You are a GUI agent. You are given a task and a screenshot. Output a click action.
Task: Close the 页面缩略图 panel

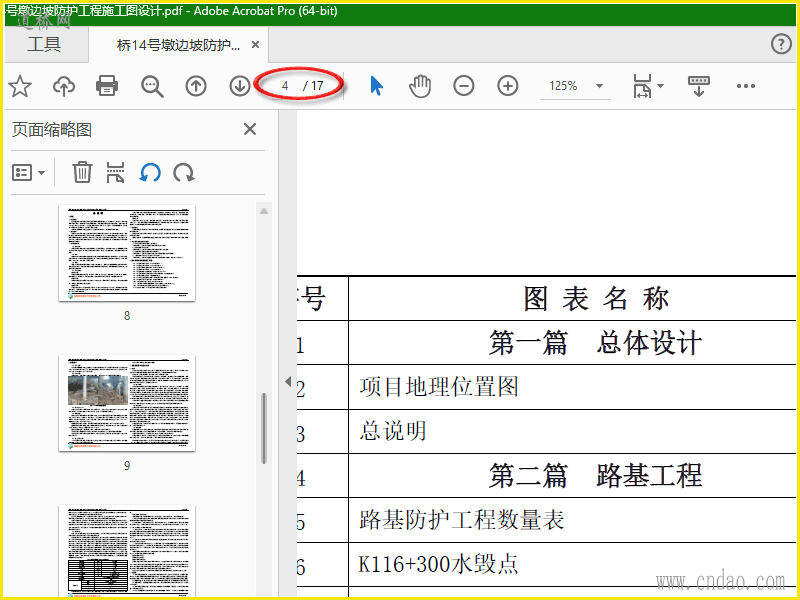tap(250, 129)
